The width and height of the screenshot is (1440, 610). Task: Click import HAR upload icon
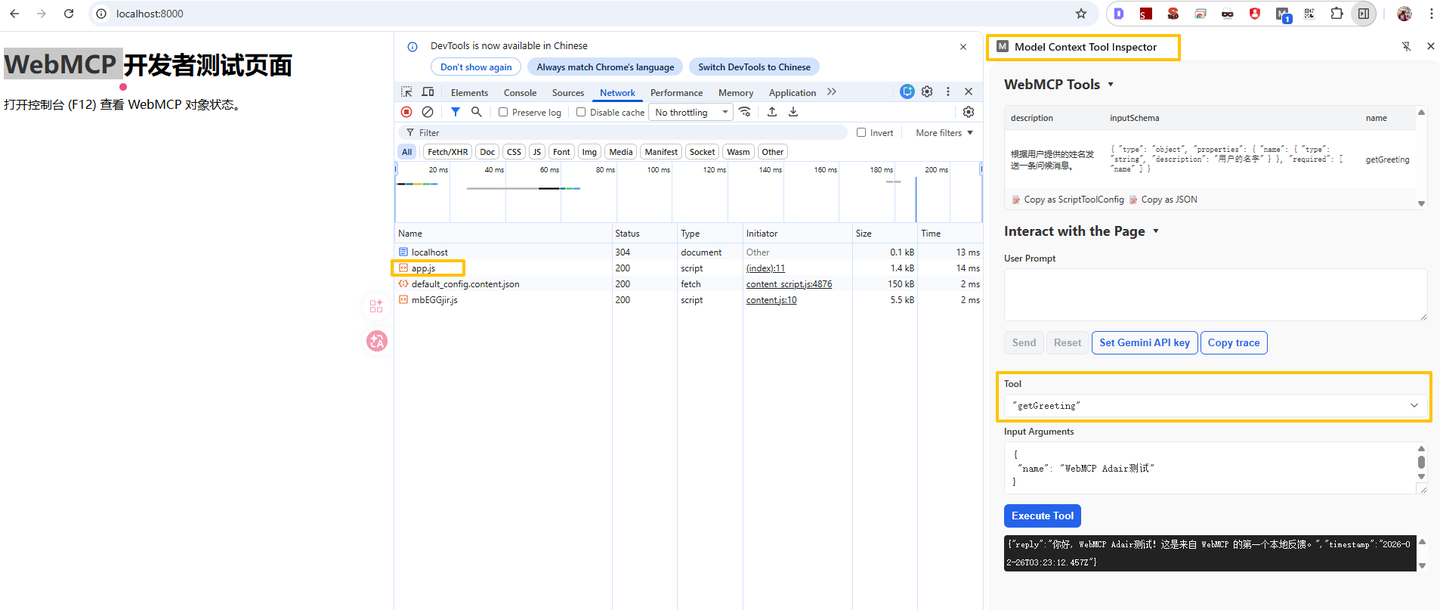click(x=772, y=112)
